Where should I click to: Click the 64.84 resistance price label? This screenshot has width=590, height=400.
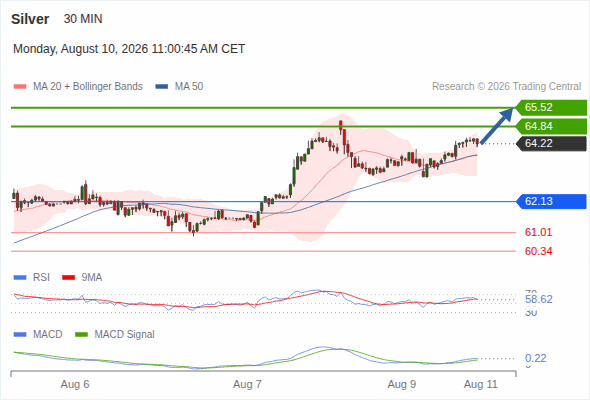[551, 126]
